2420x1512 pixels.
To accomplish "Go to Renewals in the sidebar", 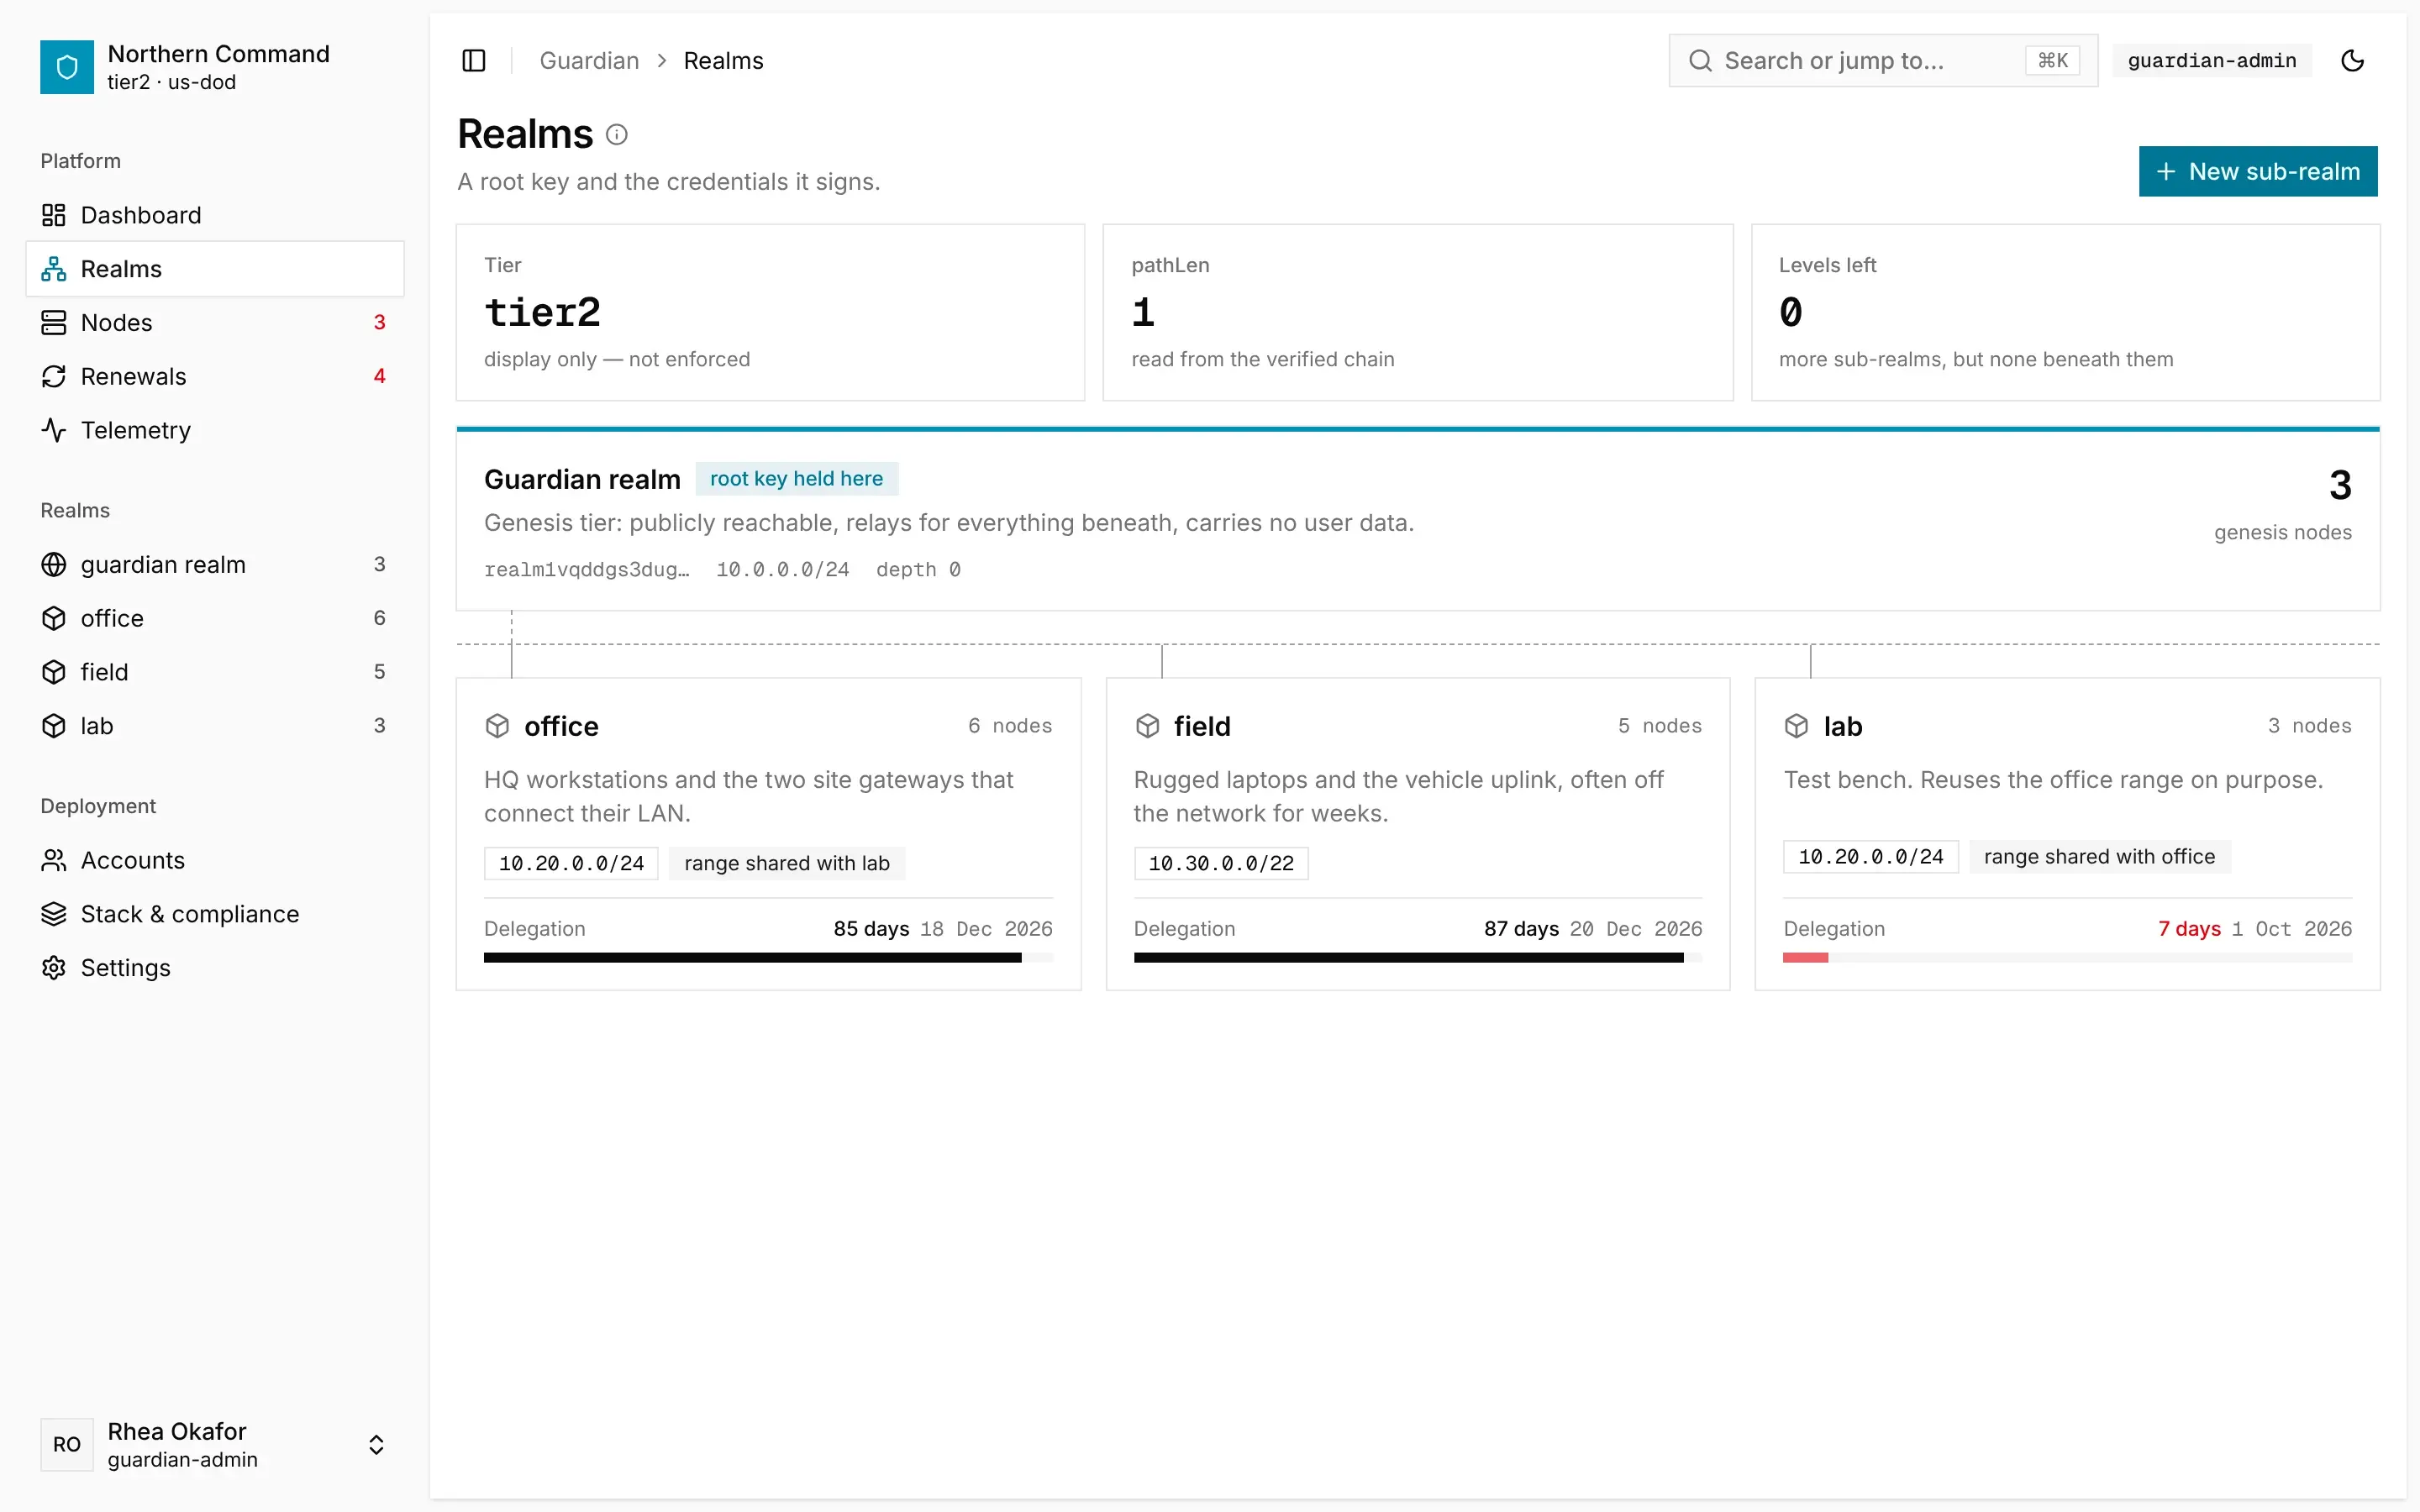I will (x=215, y=376).
